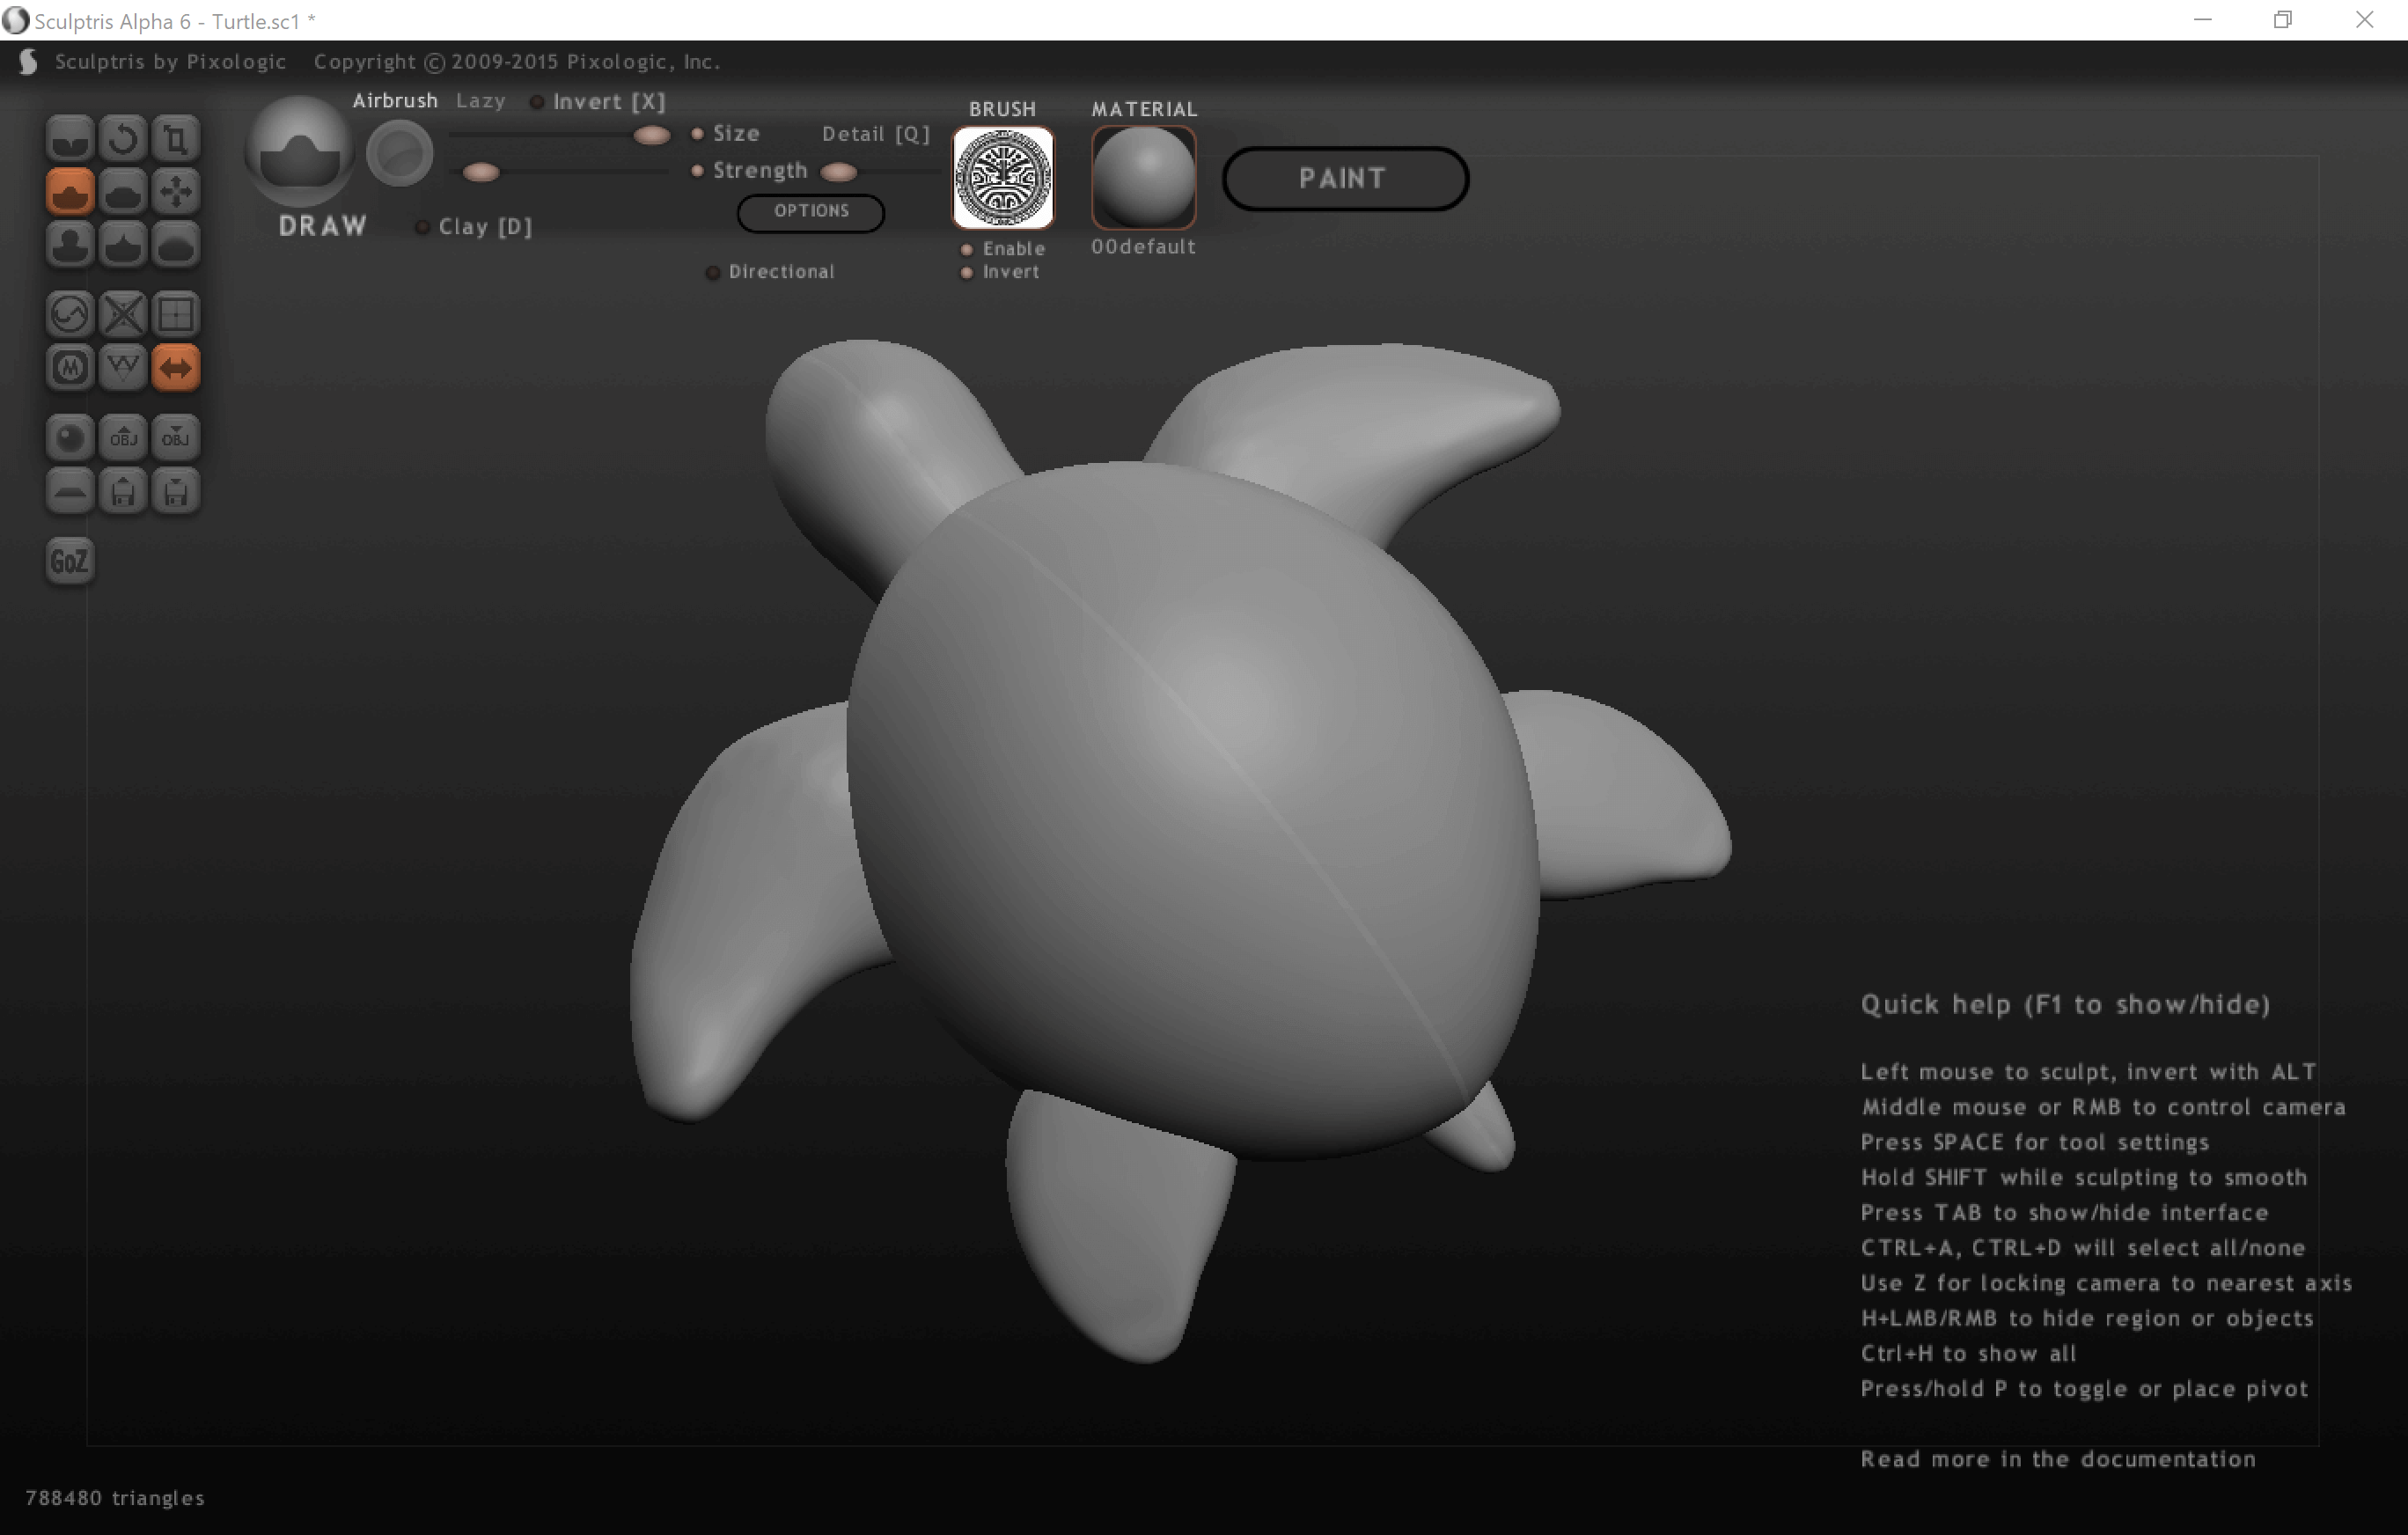
Task: Select the Pinch brush tool
Action: 123,244
